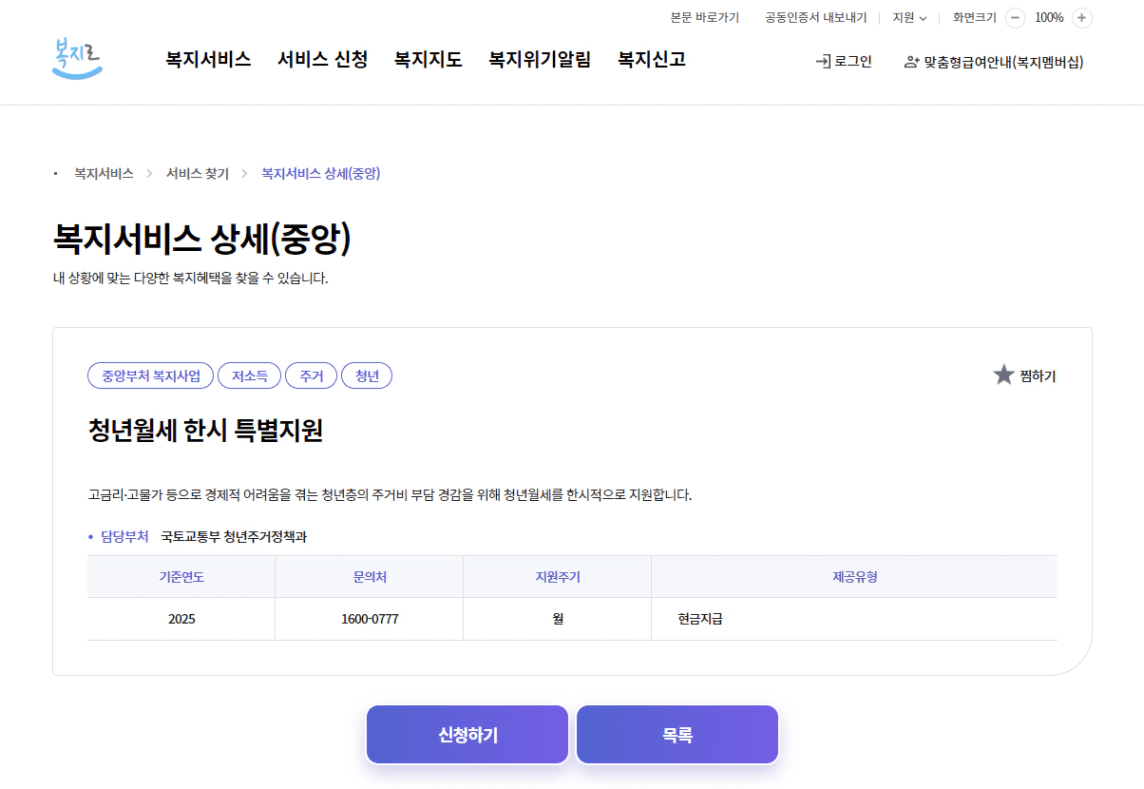
Task: Click the 100% screen size value
Action: [x=1048, y=18]
